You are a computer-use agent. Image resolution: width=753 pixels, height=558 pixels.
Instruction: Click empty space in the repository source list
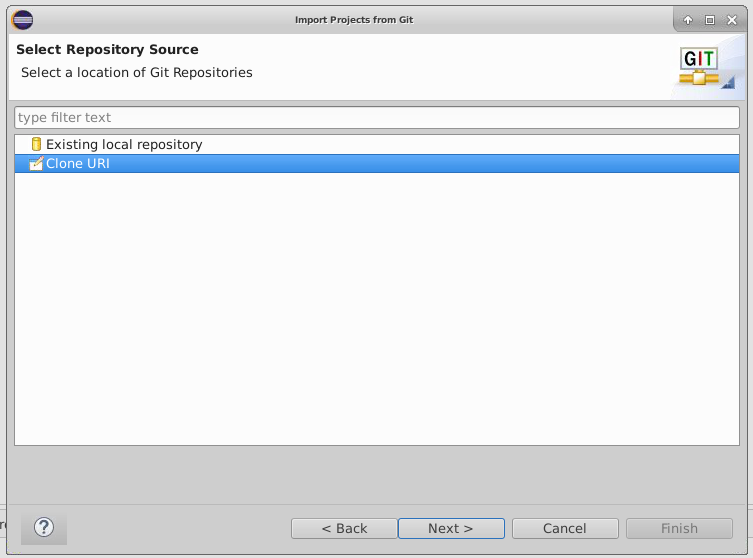coord(376,310)
